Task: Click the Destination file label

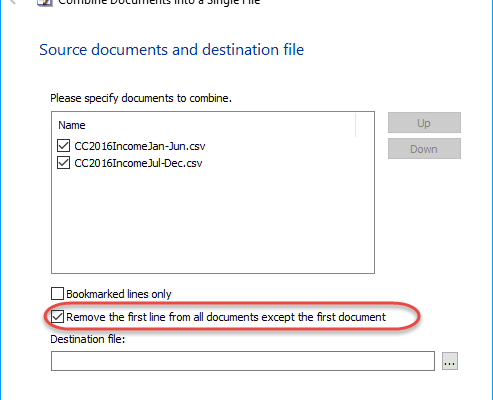Action: 87,339
